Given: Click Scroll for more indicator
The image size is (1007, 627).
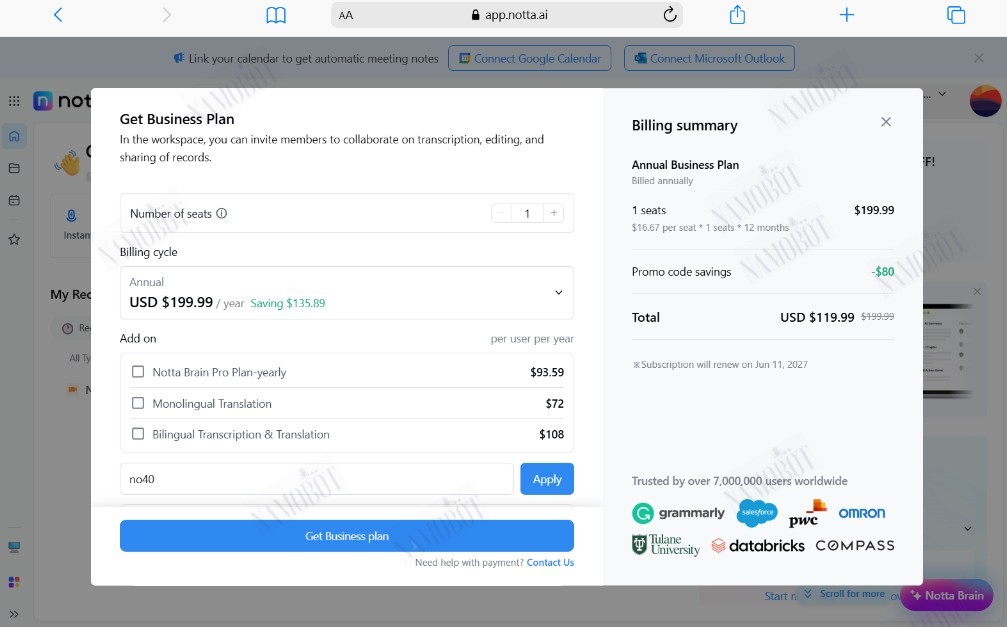Looking at the screenshot, I should point(845,594).
